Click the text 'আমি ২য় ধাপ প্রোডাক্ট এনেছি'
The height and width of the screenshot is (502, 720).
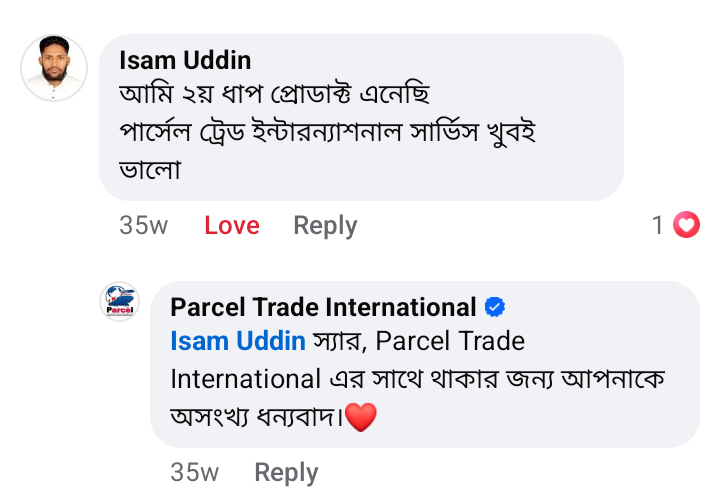coord(273,95)
